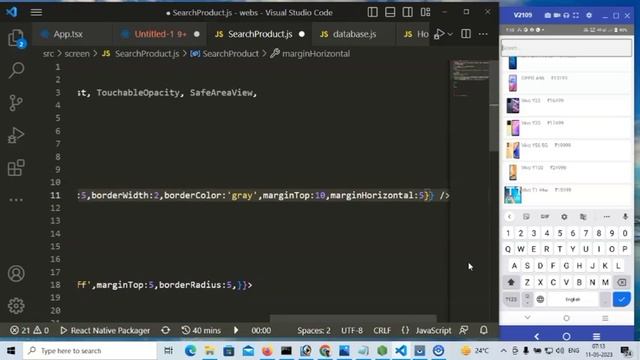This screenshot has width=640, height=360.
Task: Open the editor More Actions ellipsis
Action: click(x=483, y=34)
